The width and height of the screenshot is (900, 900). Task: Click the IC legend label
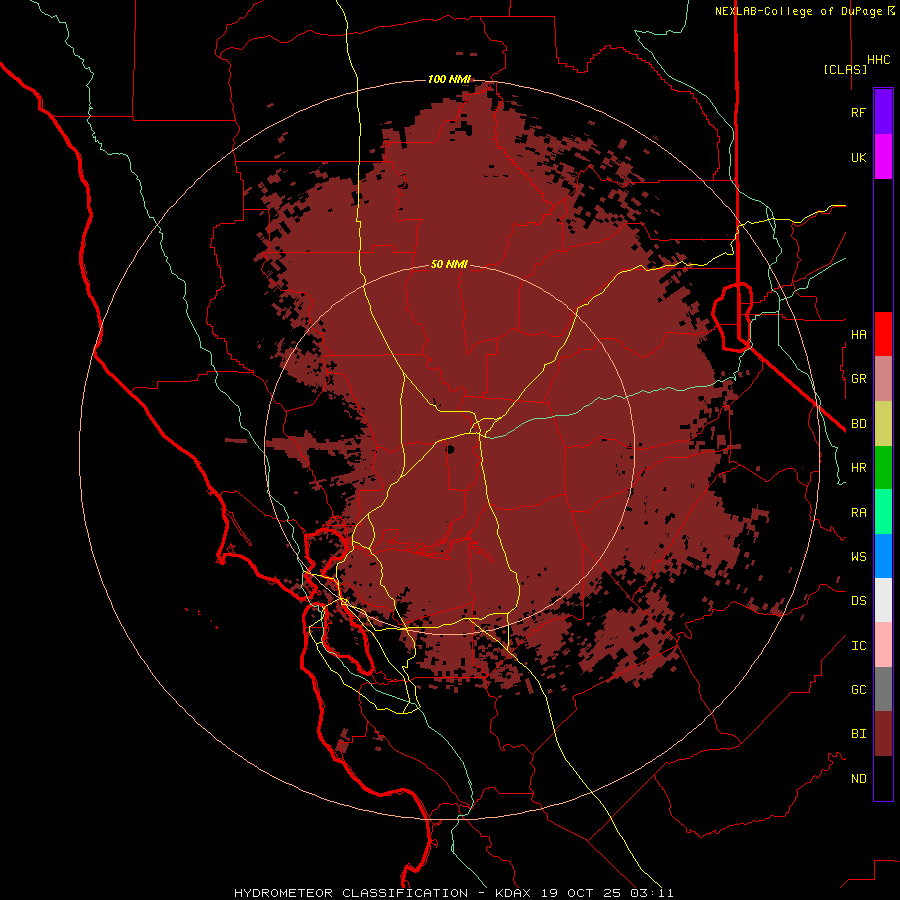pos(858,646)
